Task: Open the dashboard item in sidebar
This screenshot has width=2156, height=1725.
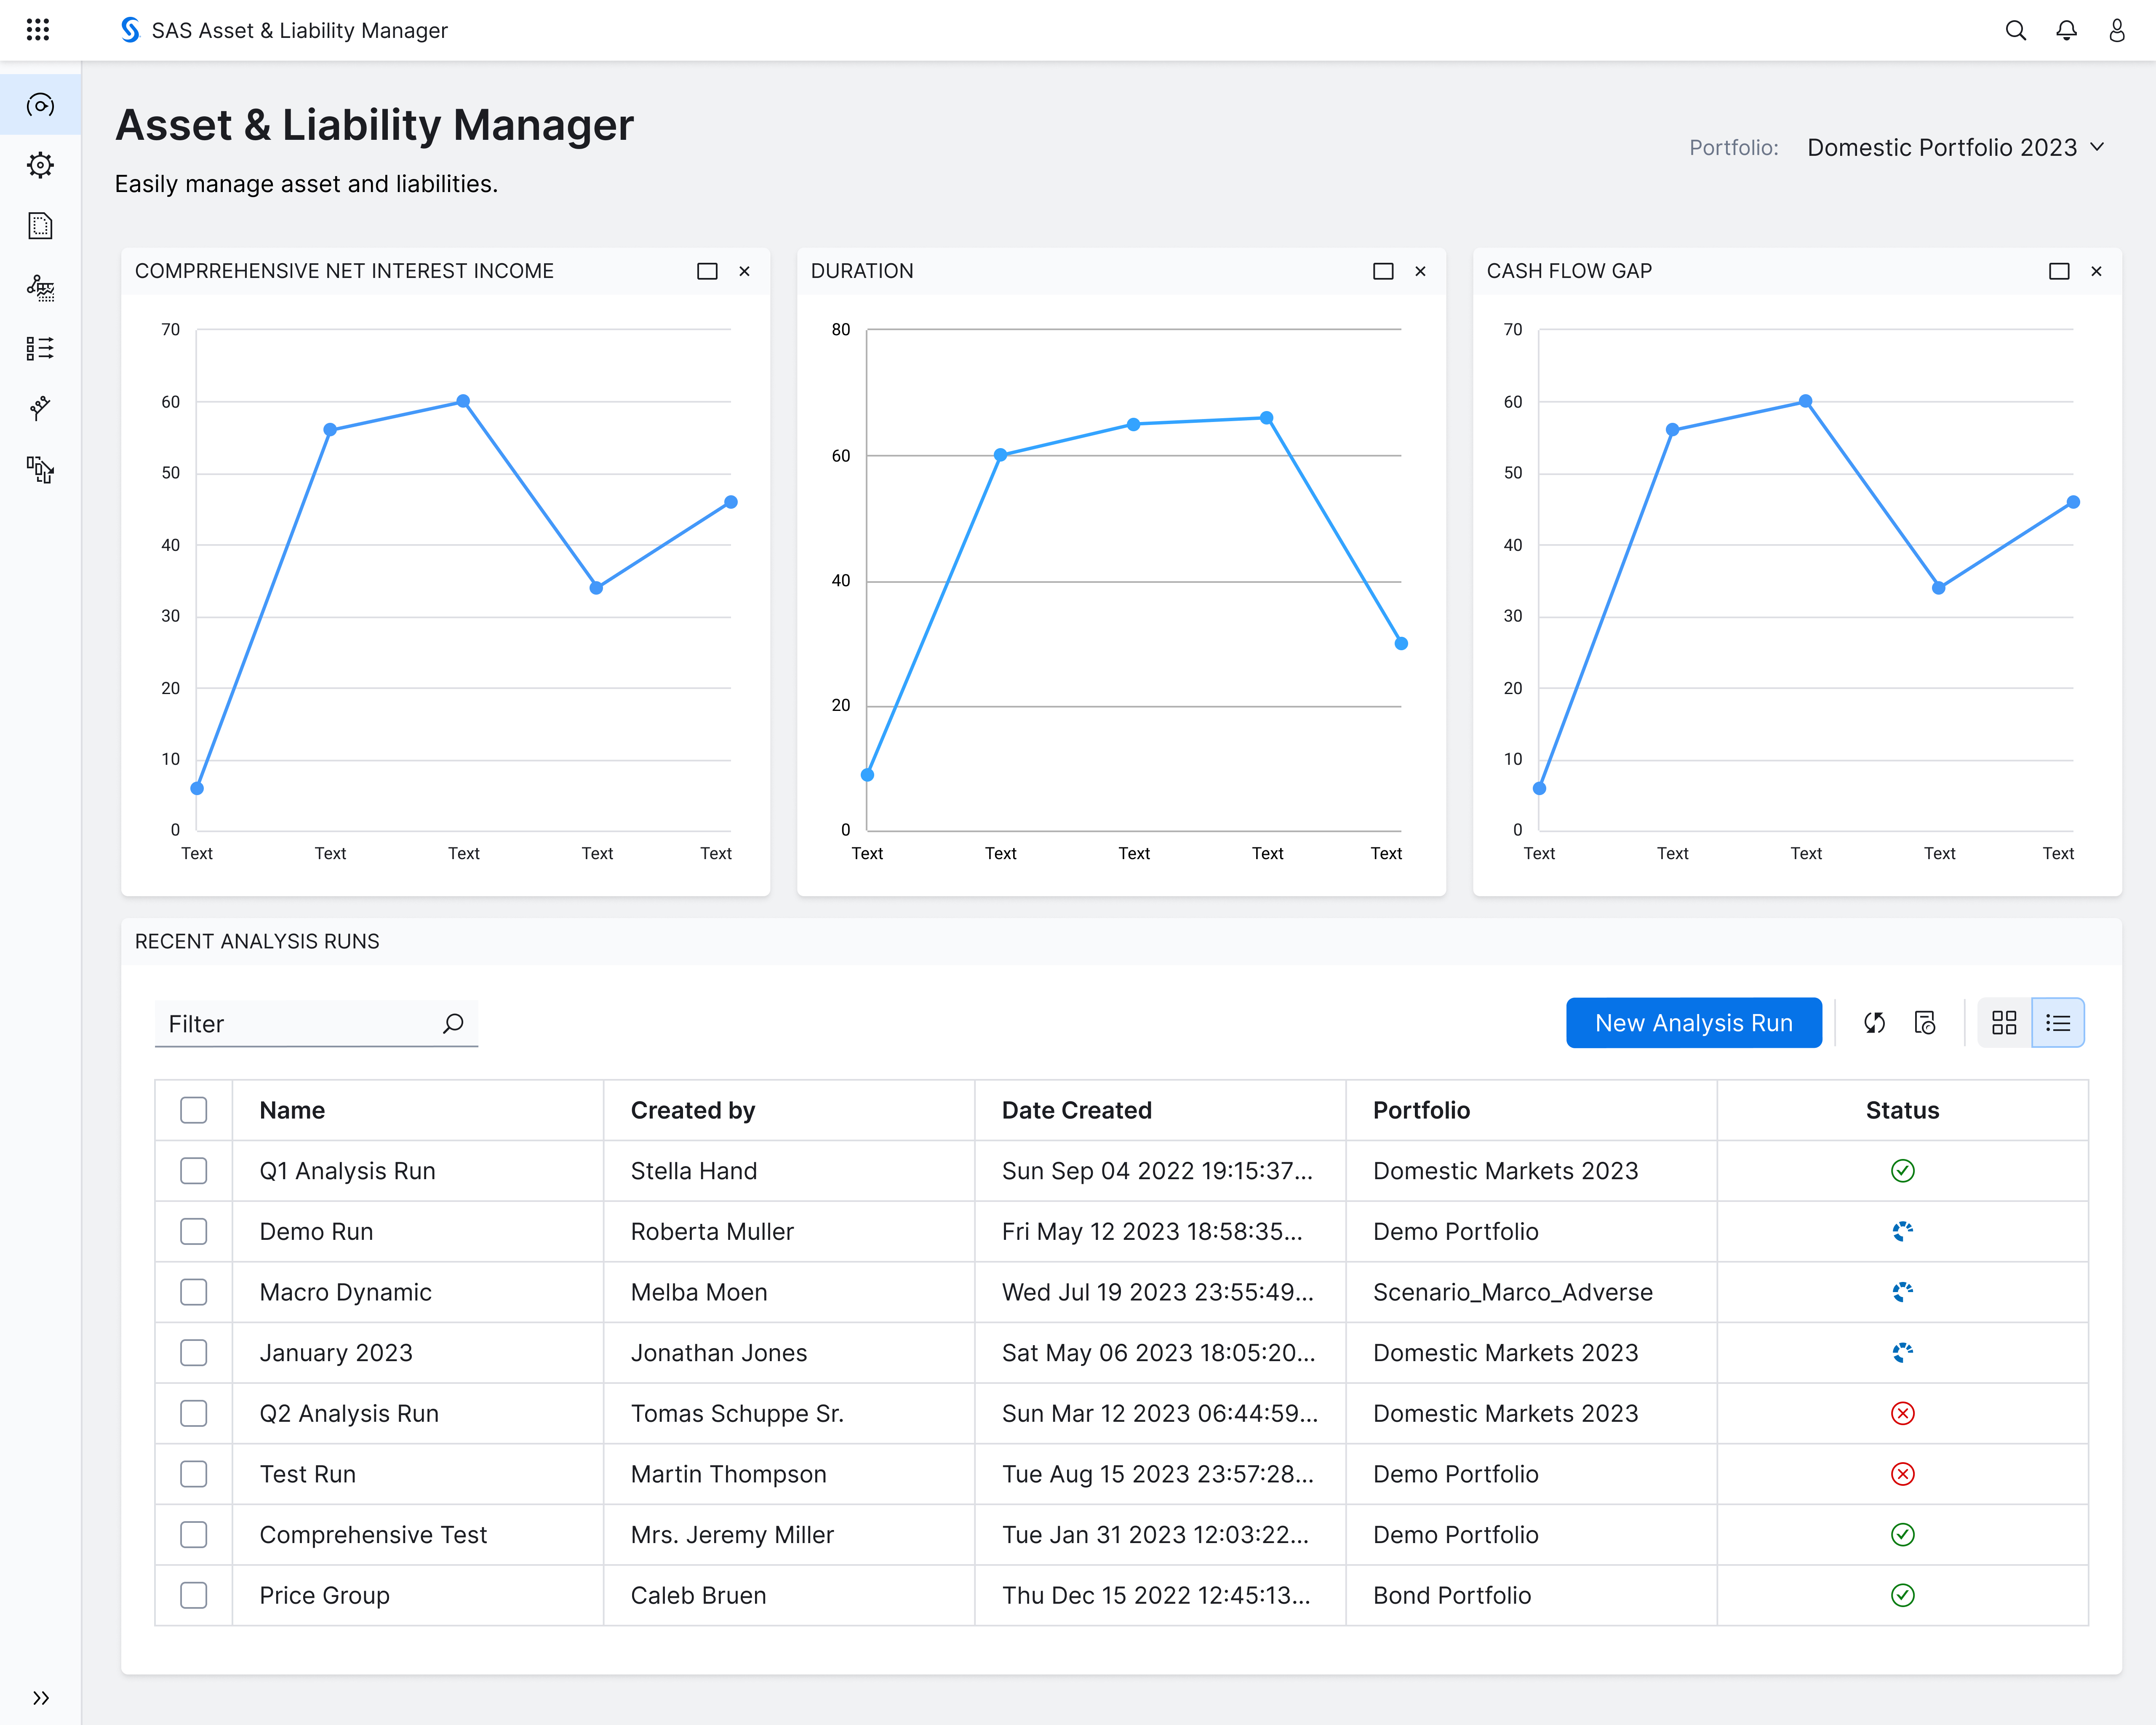Action: [x=40, y=105]
